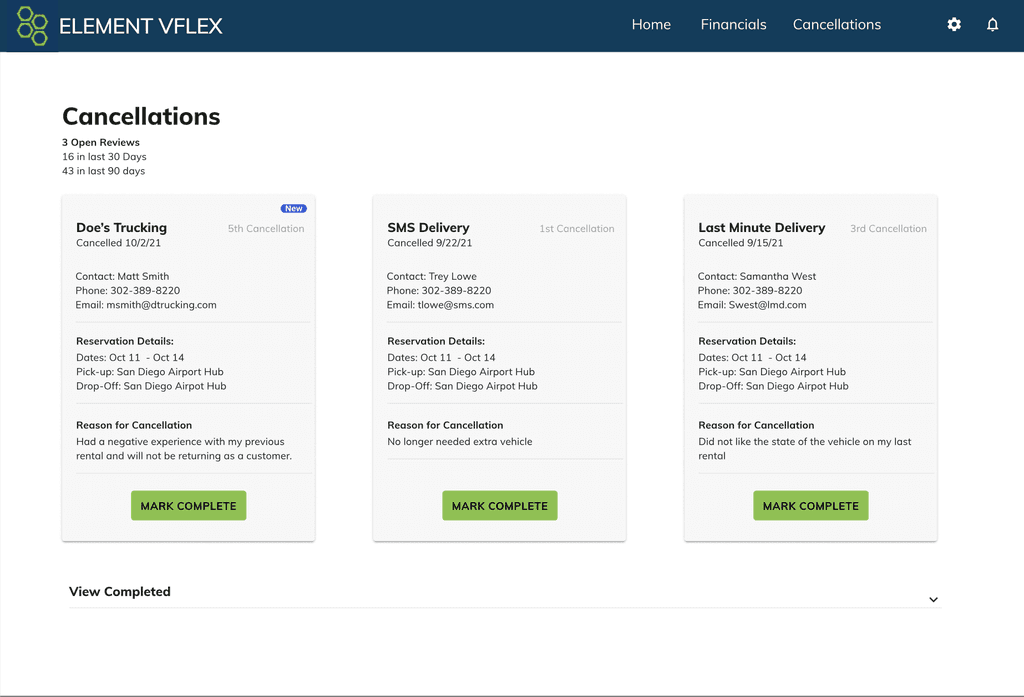
Task: Click Reason for Cancellation heading in SMS Delivery card
Action: (x=445, y=425)
